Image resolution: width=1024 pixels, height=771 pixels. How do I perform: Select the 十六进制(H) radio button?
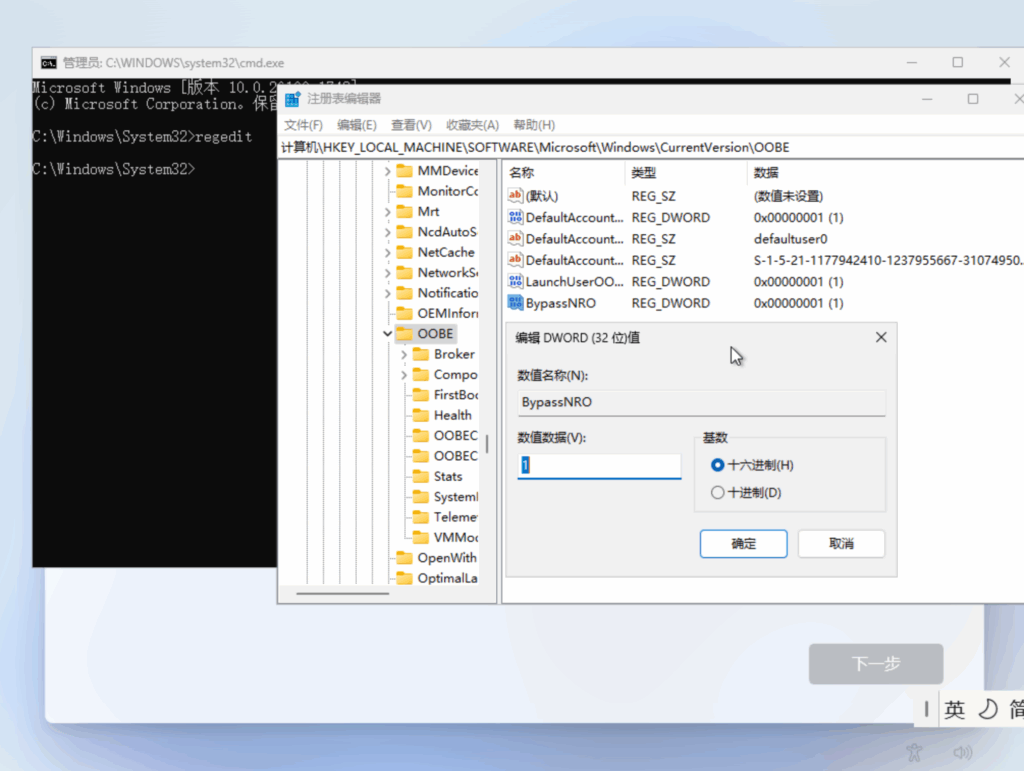click(717, 465)
